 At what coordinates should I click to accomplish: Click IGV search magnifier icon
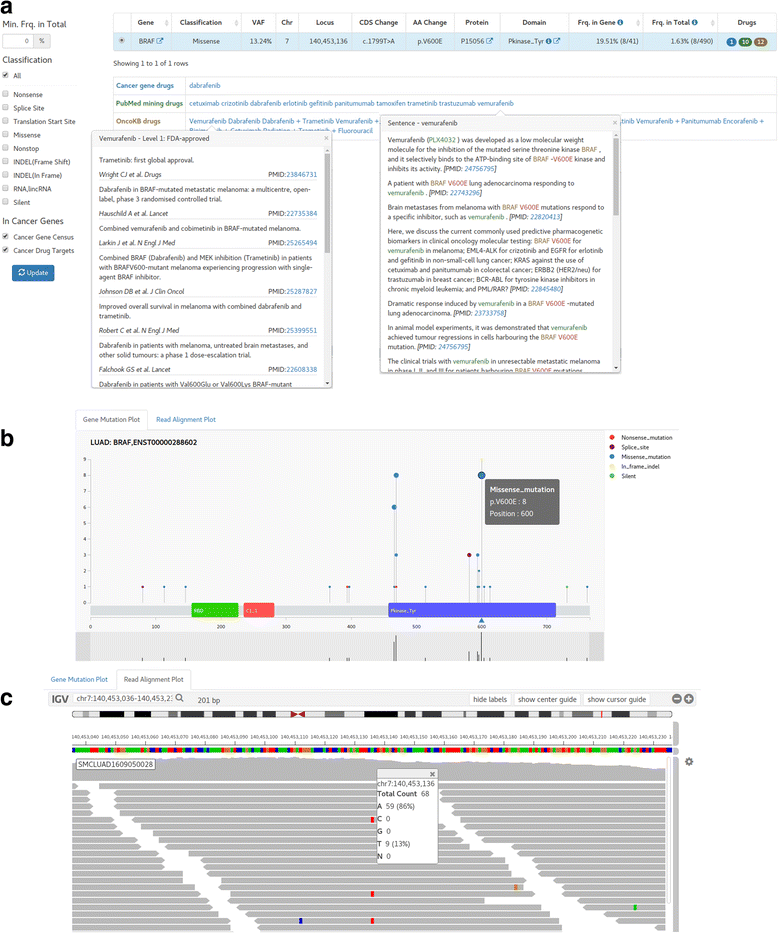coord(179,698)
